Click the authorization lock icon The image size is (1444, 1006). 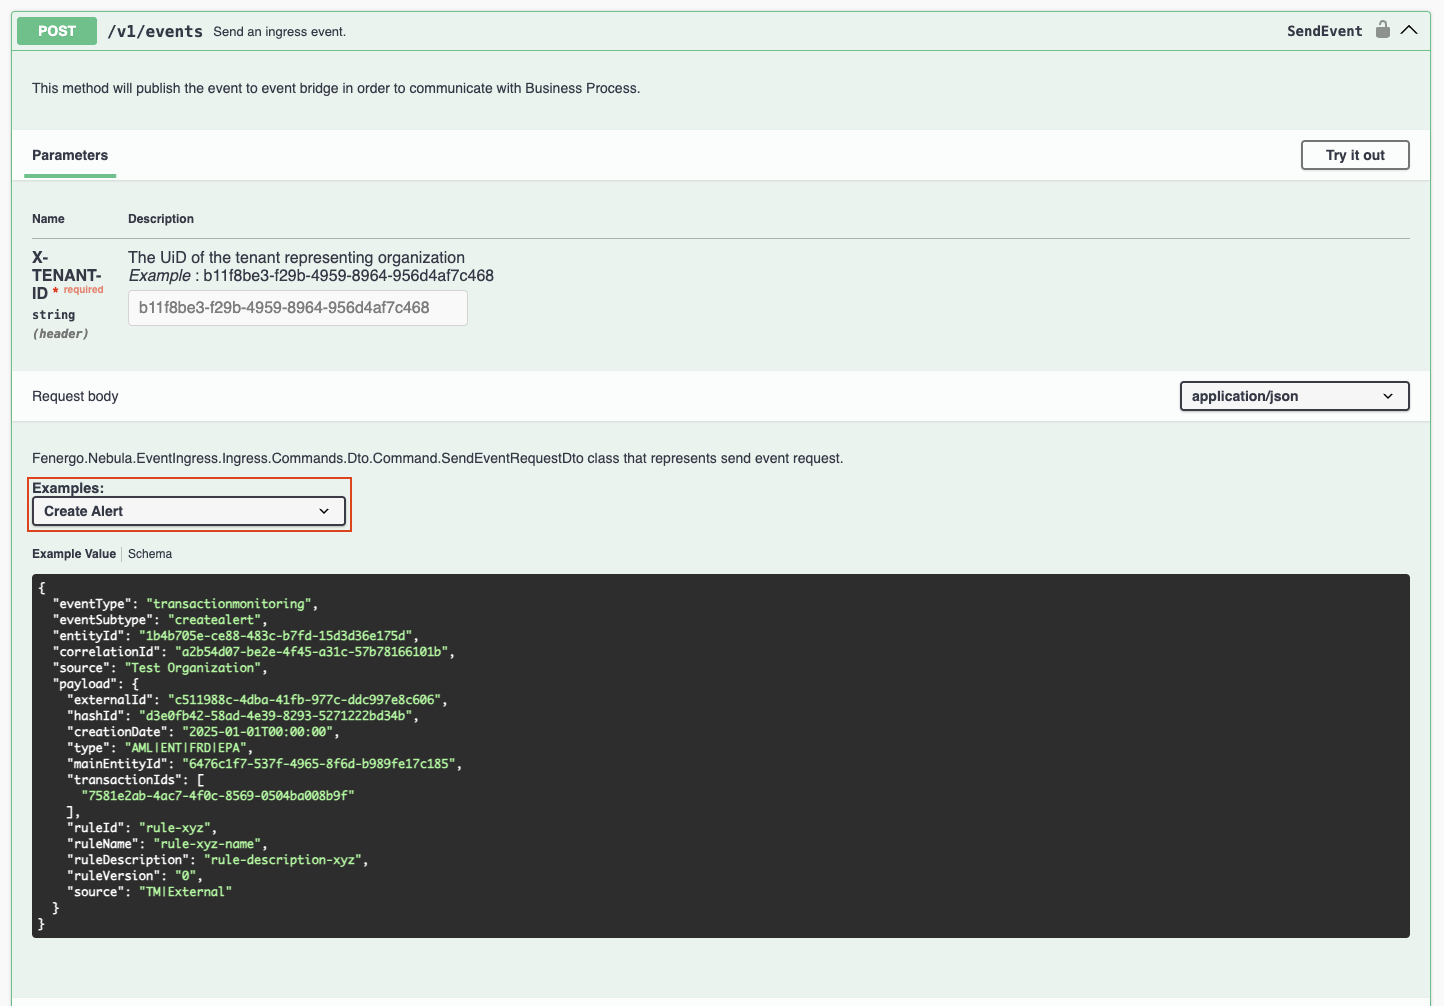[x=1382, y=30]
